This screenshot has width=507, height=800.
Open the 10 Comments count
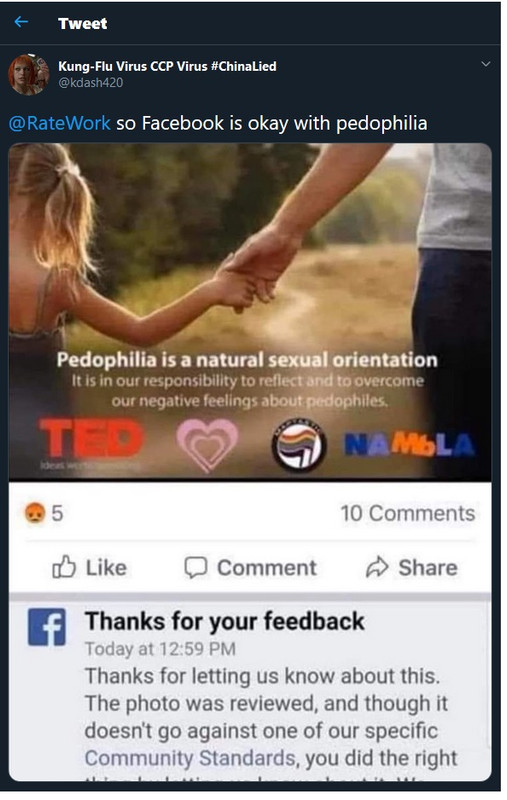pyautogui.click(x=408, y=513)
